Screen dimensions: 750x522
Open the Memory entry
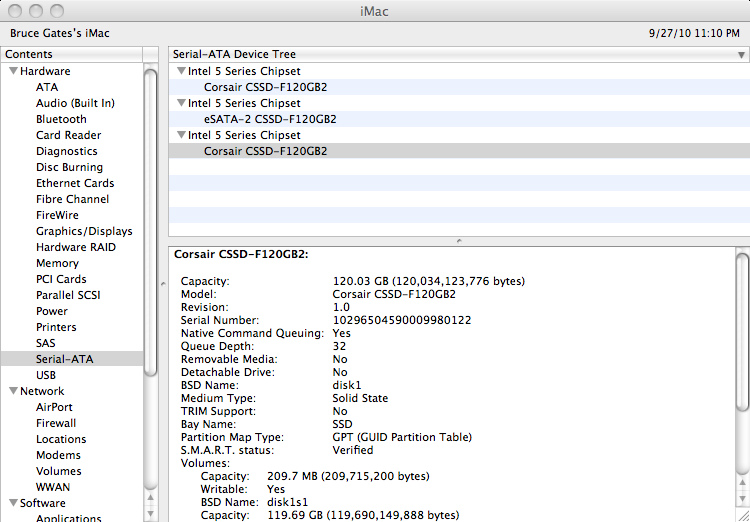coord(57,263)
